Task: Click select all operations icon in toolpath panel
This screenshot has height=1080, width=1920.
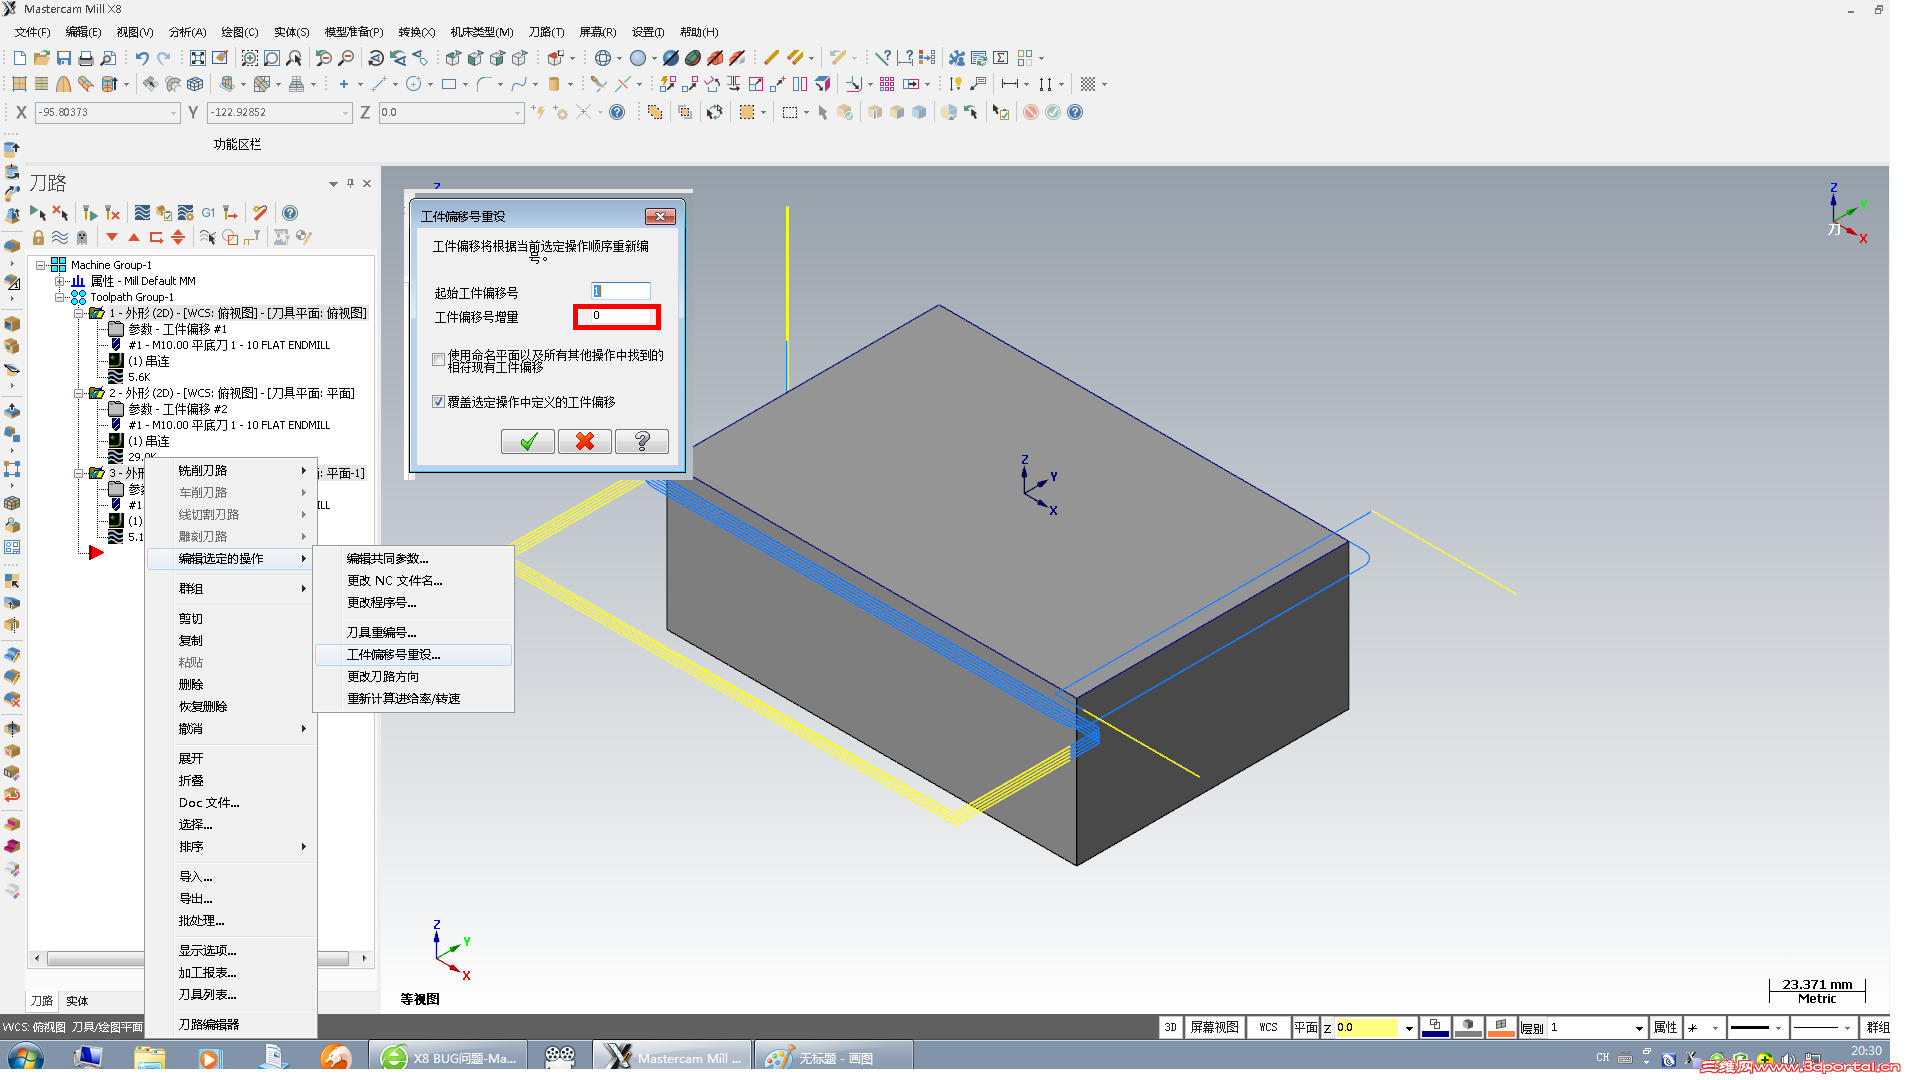Action: coord(38,213)
